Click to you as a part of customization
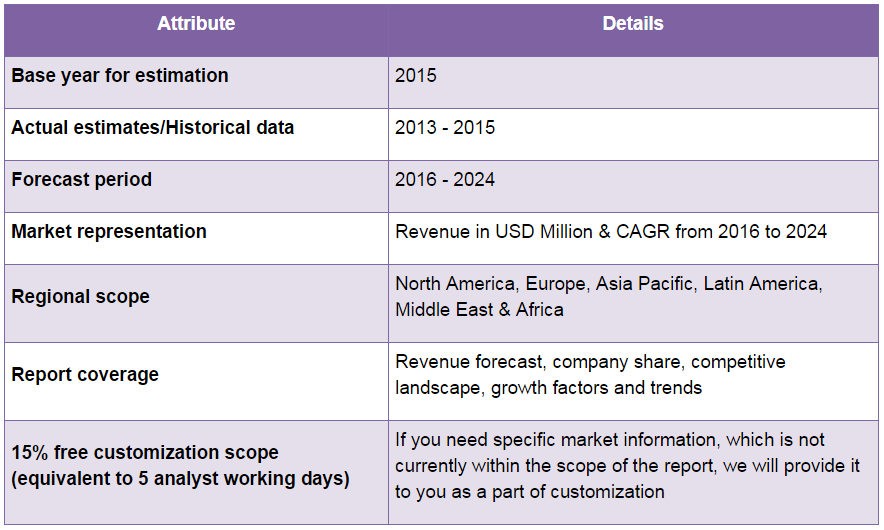 pos(529,492)
